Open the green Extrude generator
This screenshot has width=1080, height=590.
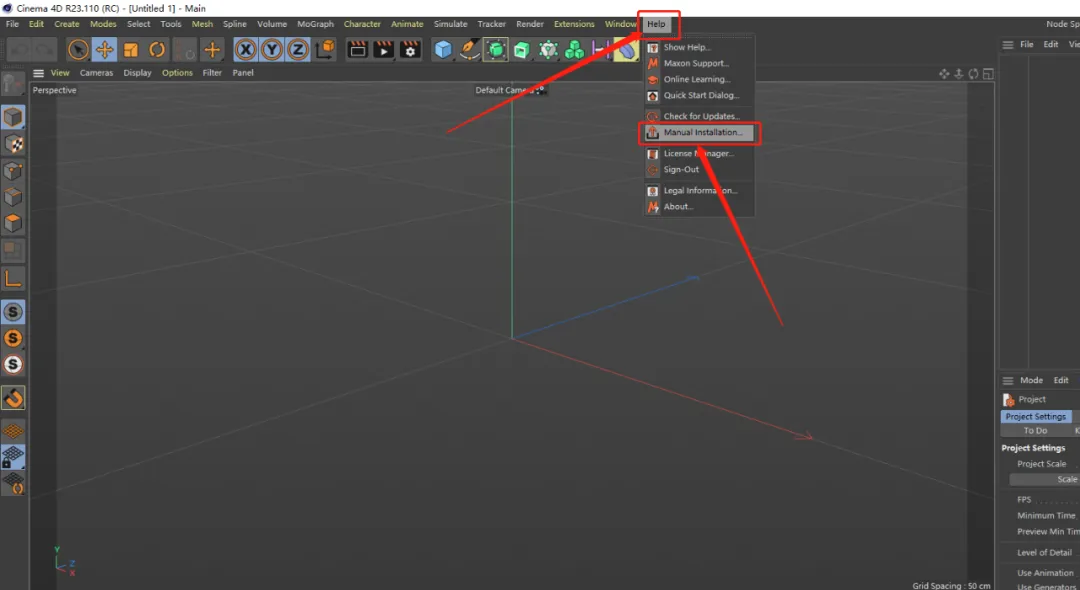[522, 50]
